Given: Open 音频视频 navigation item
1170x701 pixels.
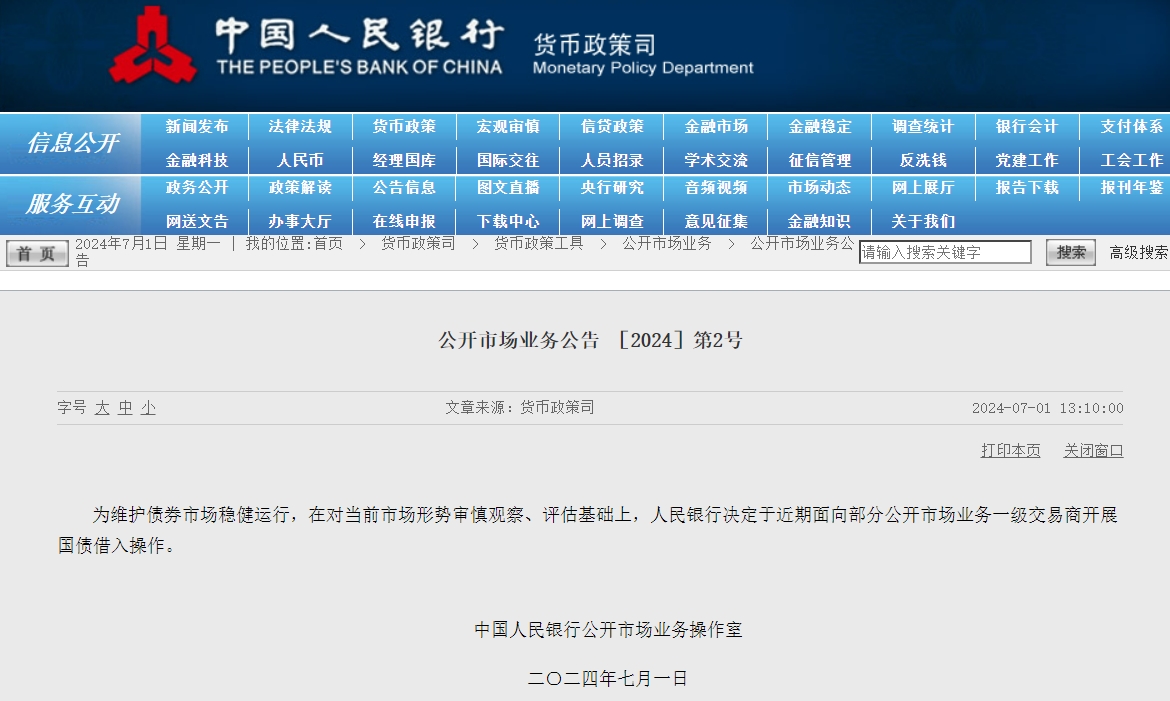Looking at the screenshot, I should [x=716, y=187].
